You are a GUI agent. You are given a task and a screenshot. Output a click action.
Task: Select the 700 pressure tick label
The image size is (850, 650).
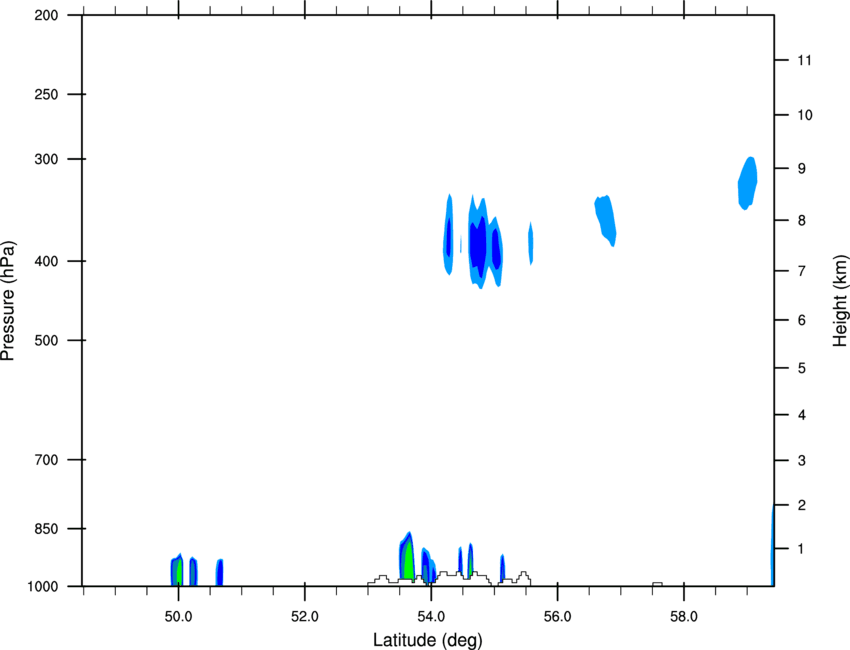click(x=46, y=460)
